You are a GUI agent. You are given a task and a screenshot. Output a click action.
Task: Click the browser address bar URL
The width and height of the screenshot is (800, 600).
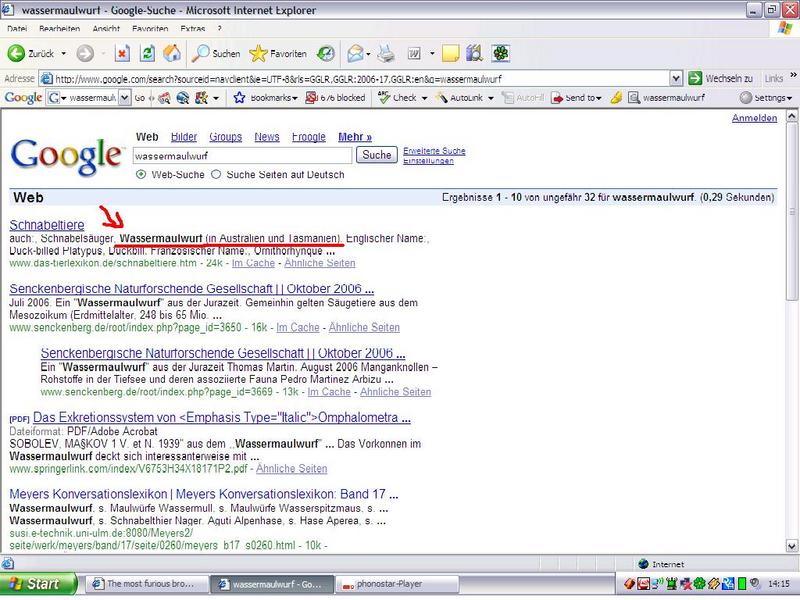click(x=278, y=79)
